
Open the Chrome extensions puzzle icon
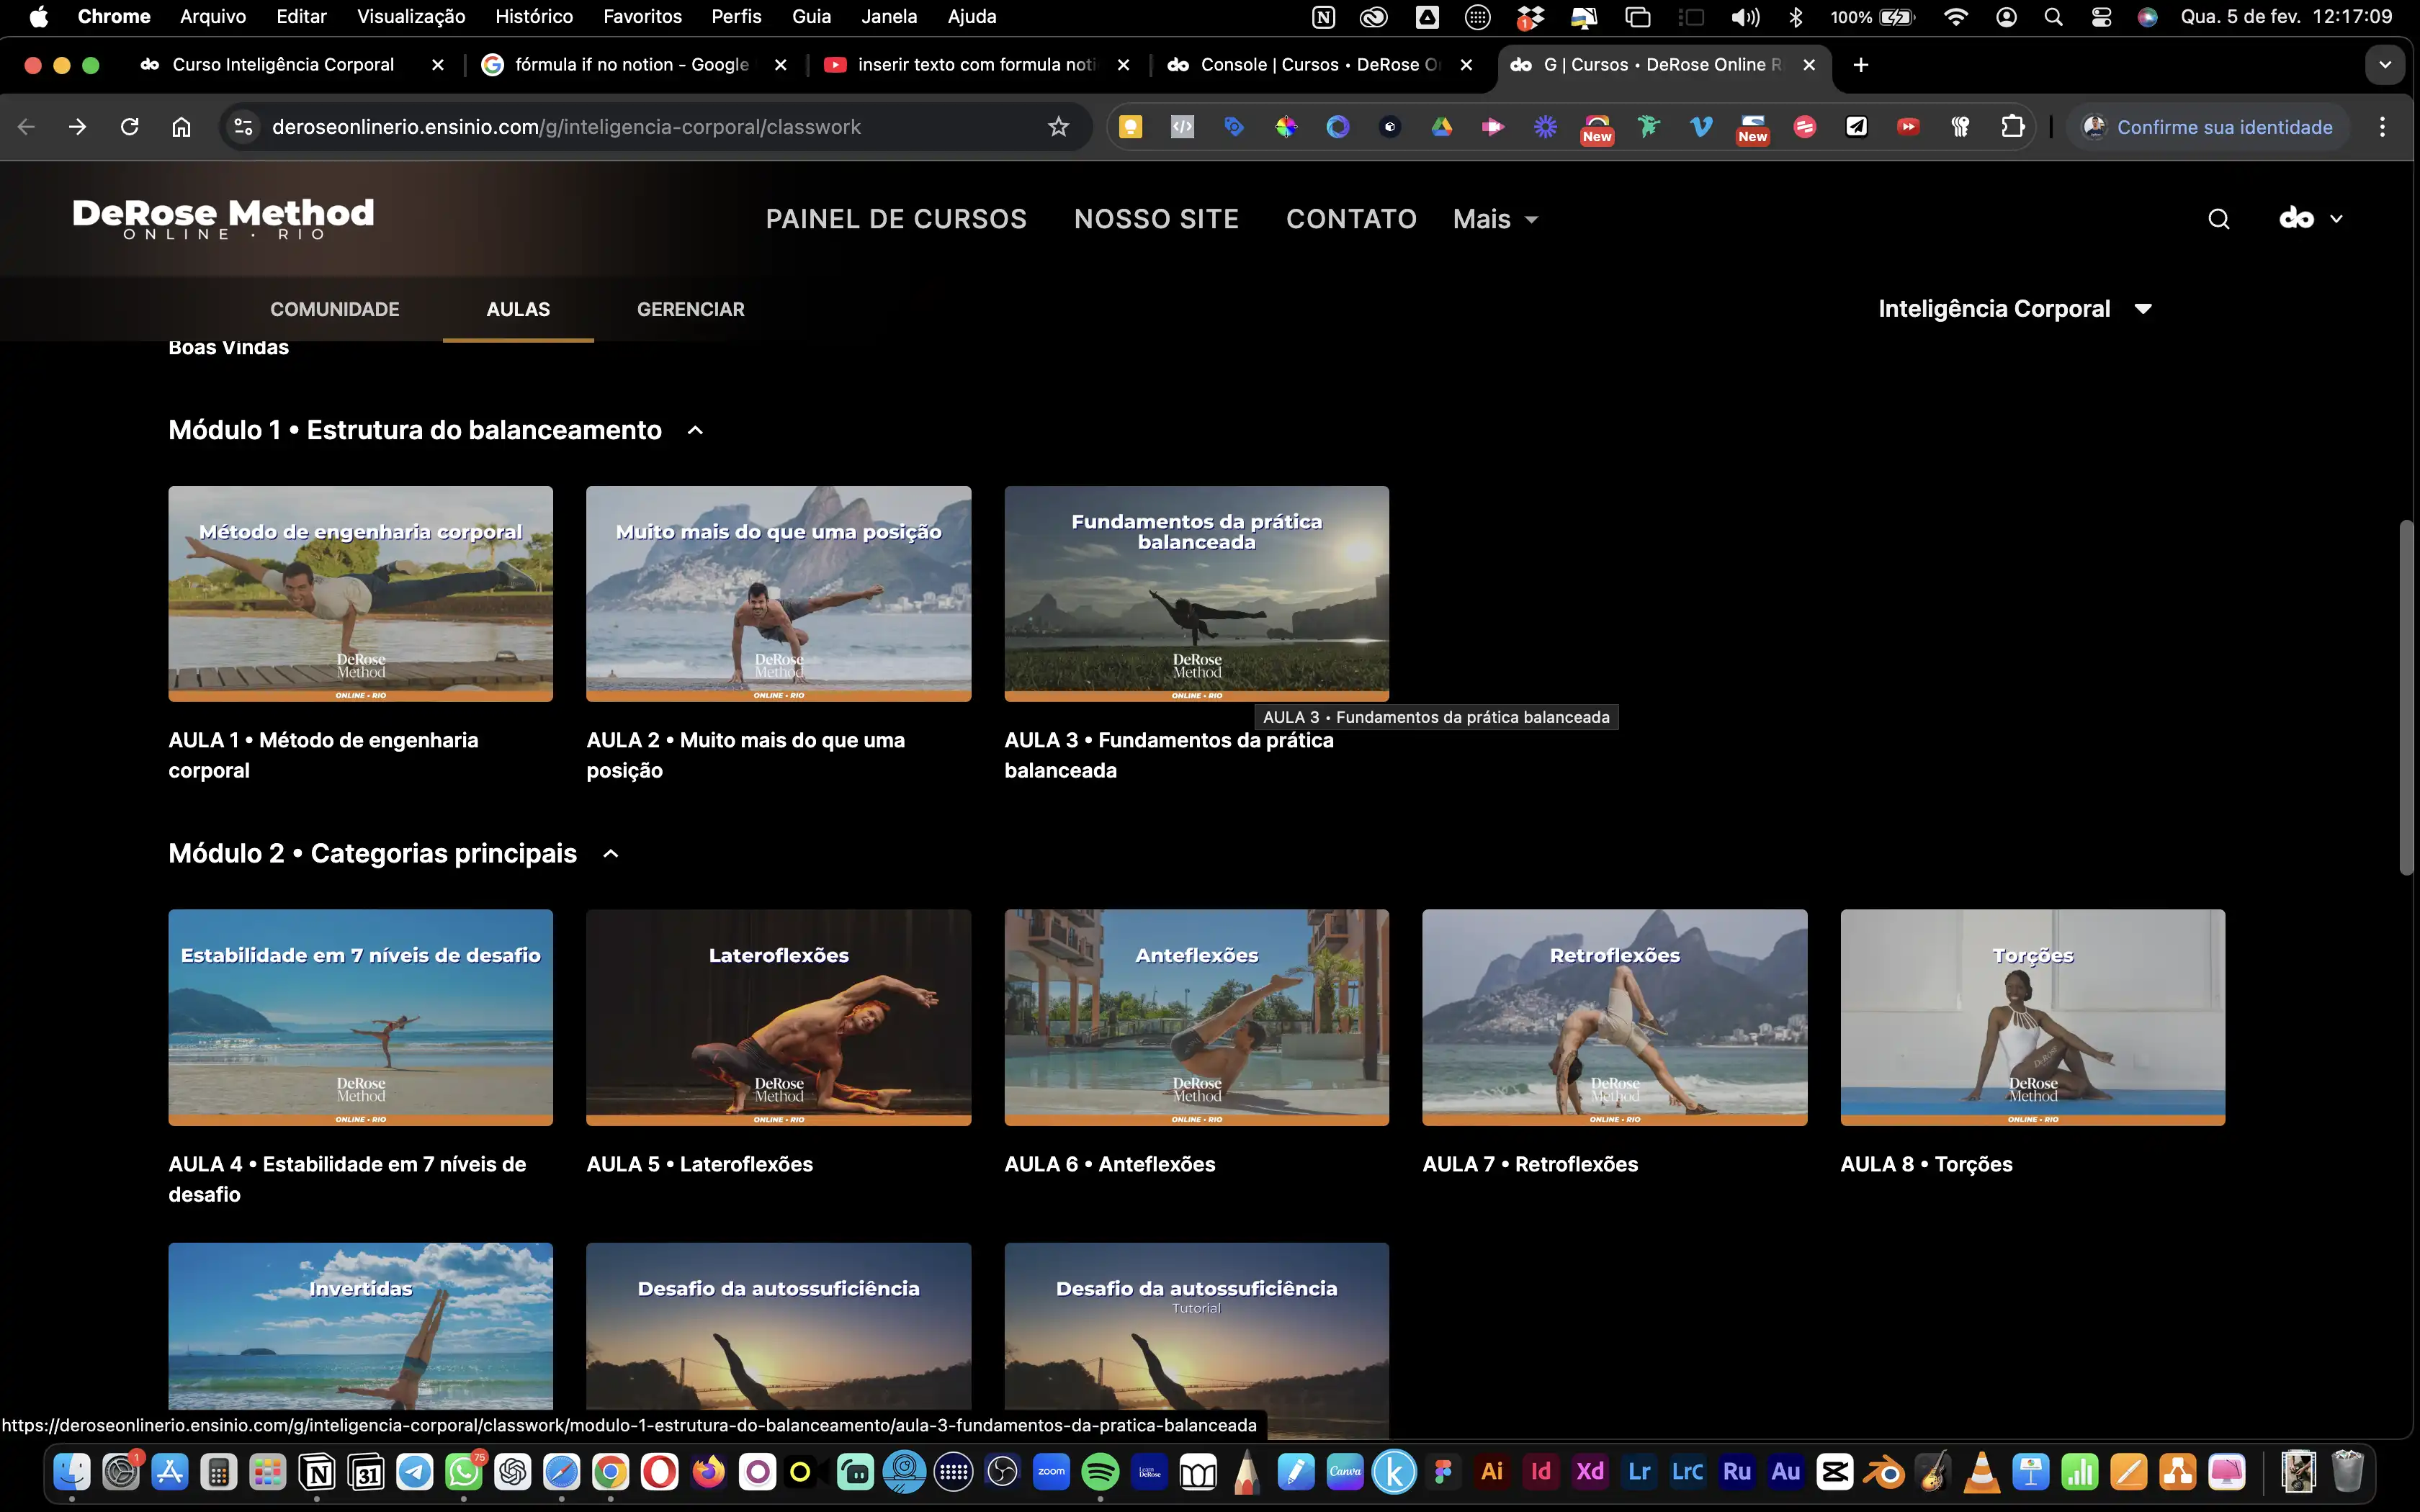point(2012,127)
